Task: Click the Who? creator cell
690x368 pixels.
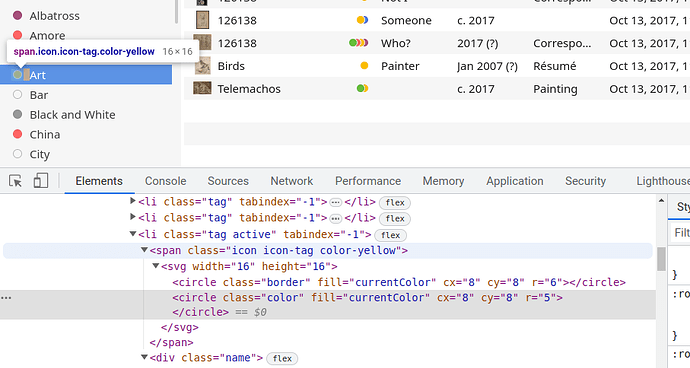Action: (x=396, y=43)
